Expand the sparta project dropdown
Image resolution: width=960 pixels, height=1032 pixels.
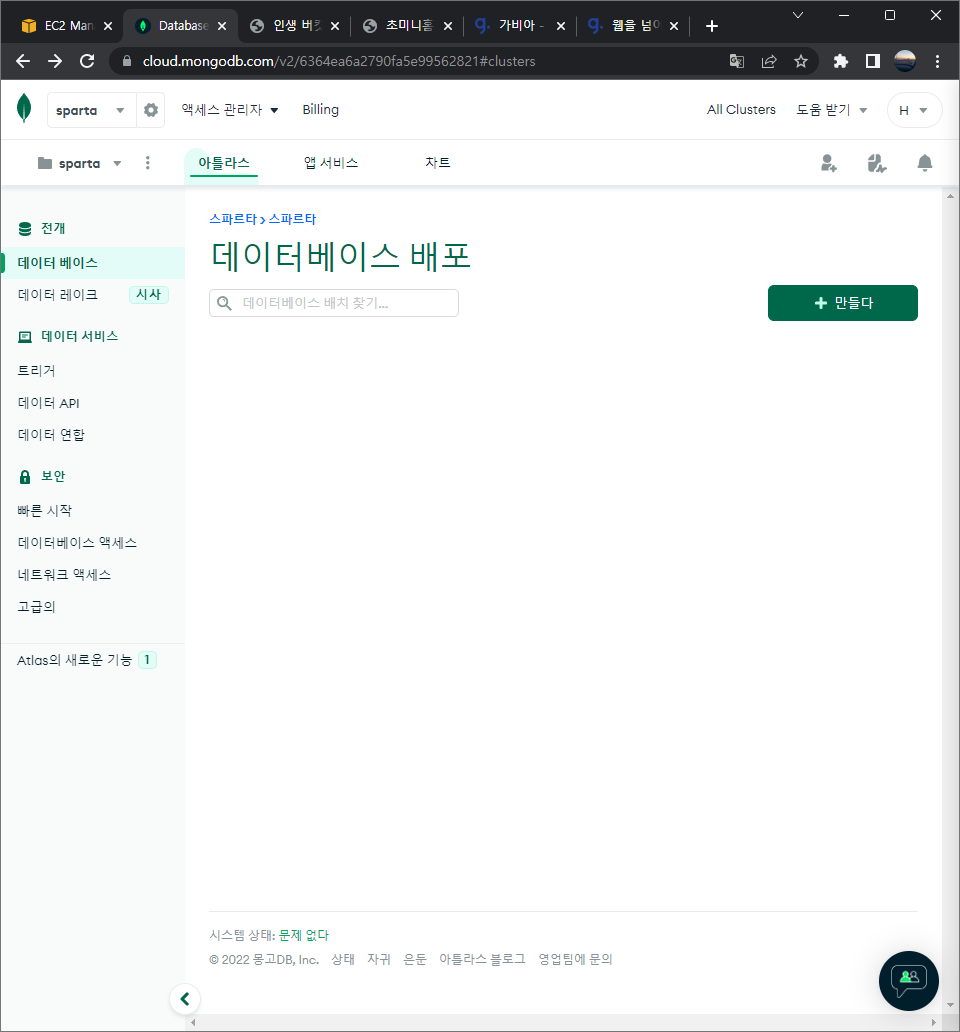80,163
